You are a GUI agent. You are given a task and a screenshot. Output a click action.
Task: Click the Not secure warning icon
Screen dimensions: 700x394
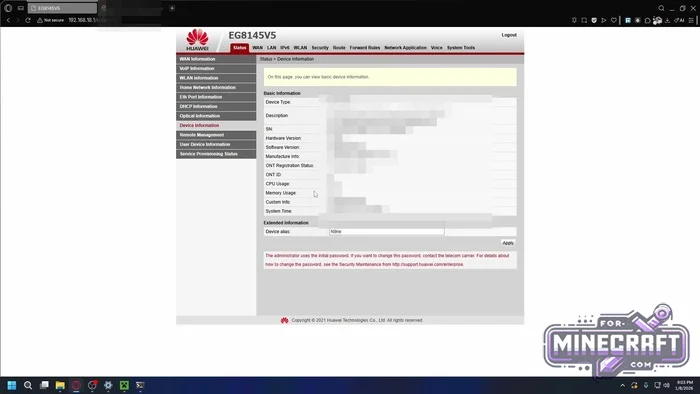pos(40,20)
